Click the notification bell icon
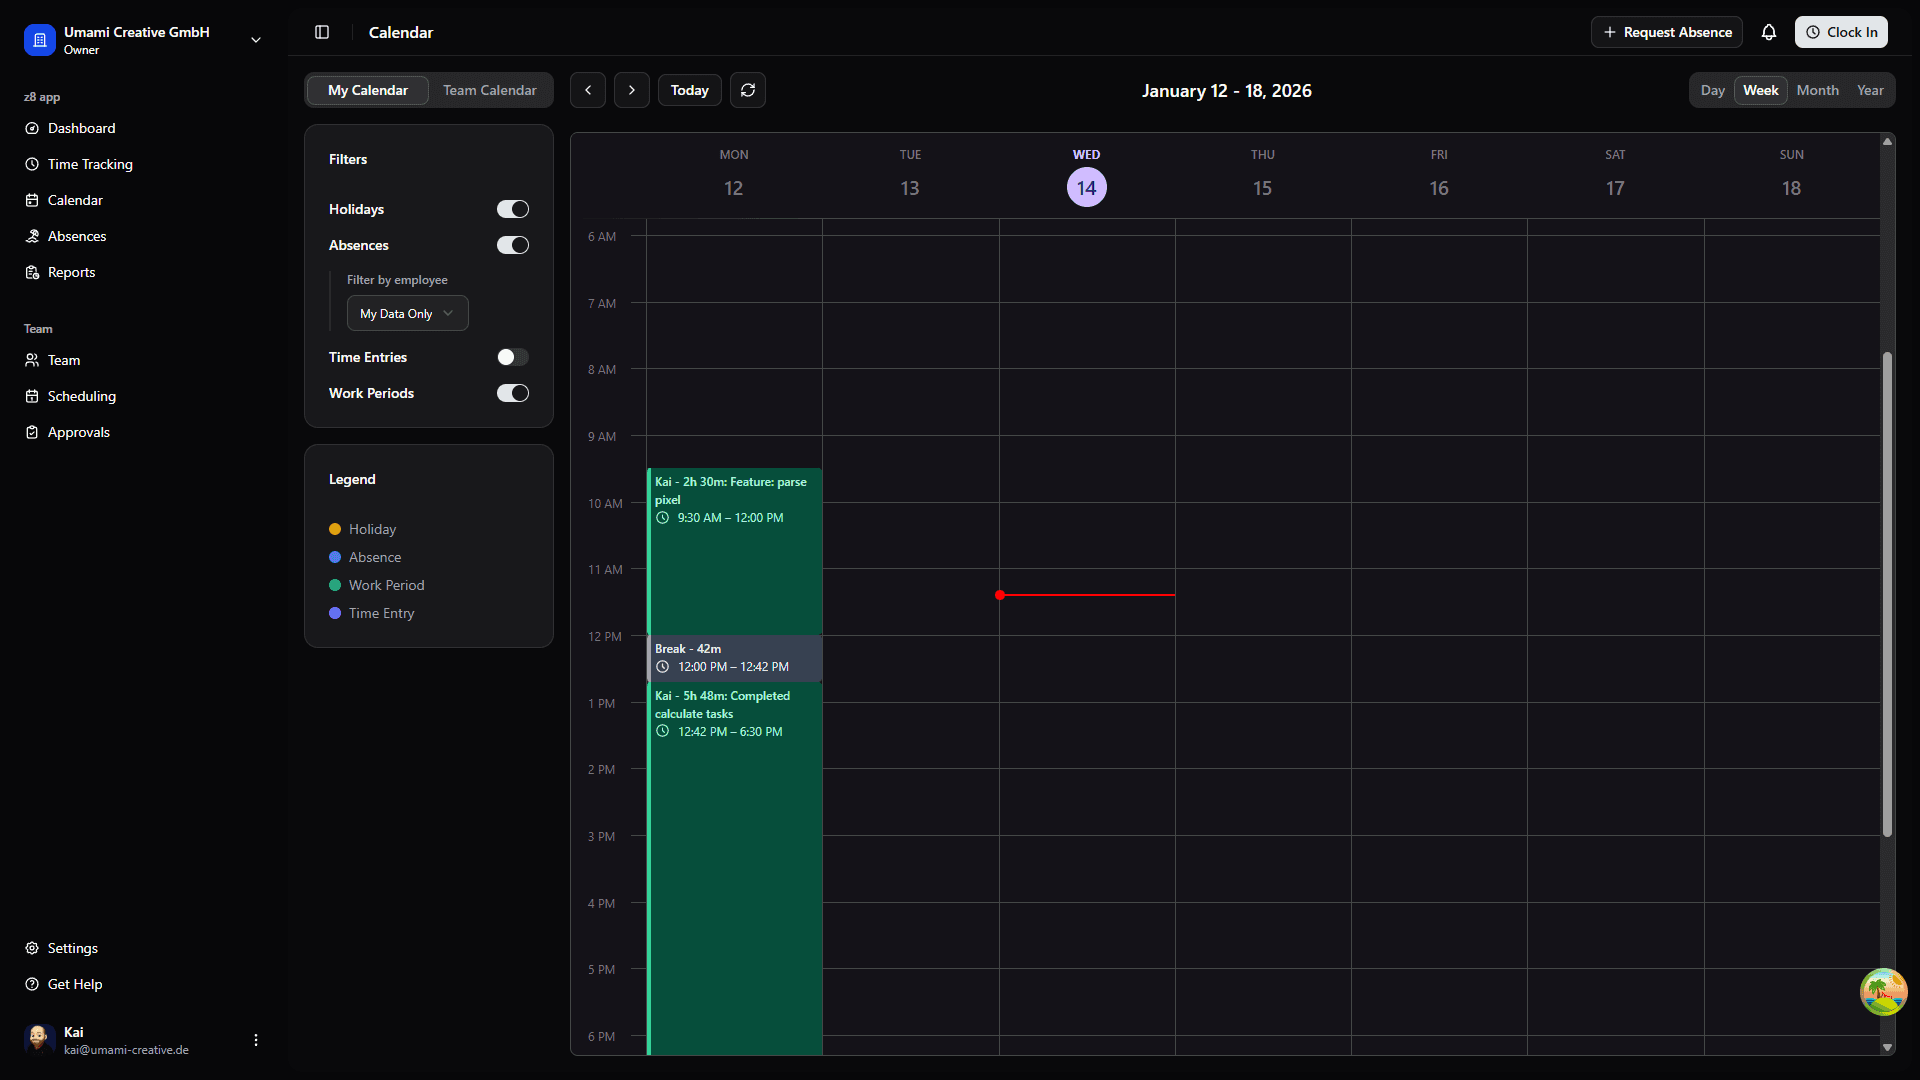Viewport: 1920px width, 1080px height. [1769, 32]
